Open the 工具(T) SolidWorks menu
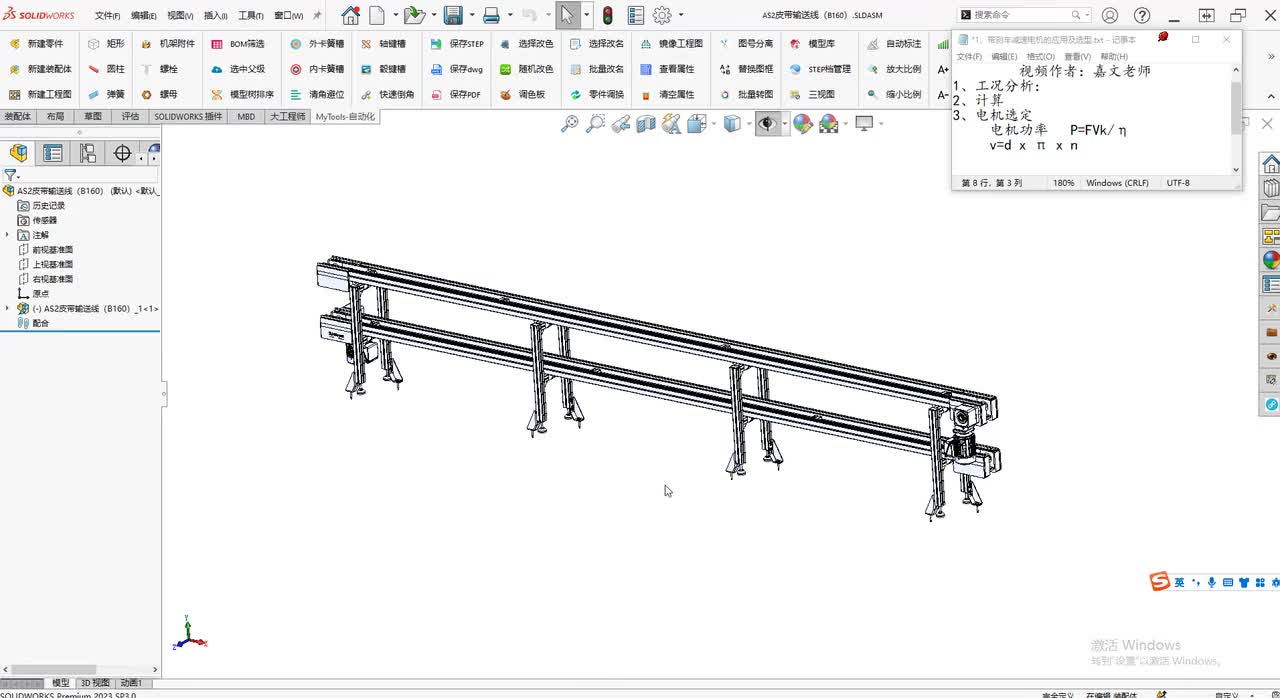 [x=250, y=16]
